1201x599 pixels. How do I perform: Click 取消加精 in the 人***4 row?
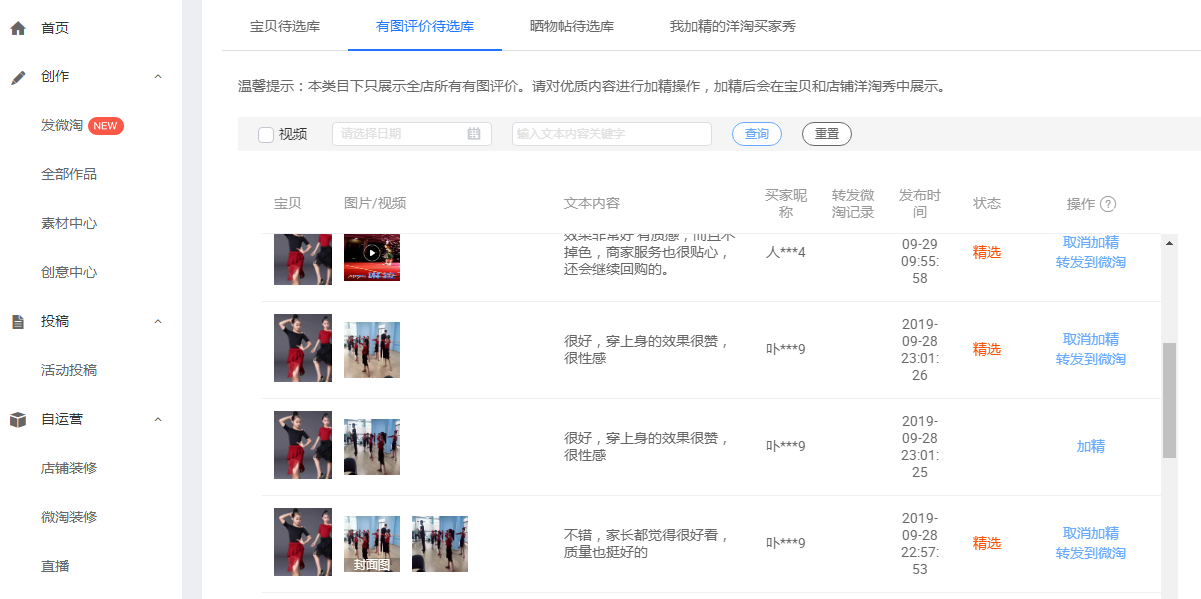[1091, 242]
